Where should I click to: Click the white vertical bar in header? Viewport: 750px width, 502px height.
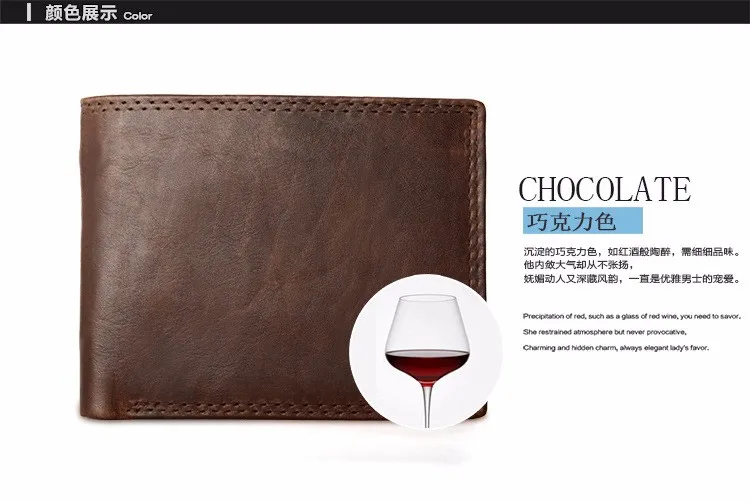click(x=29, y=12)
